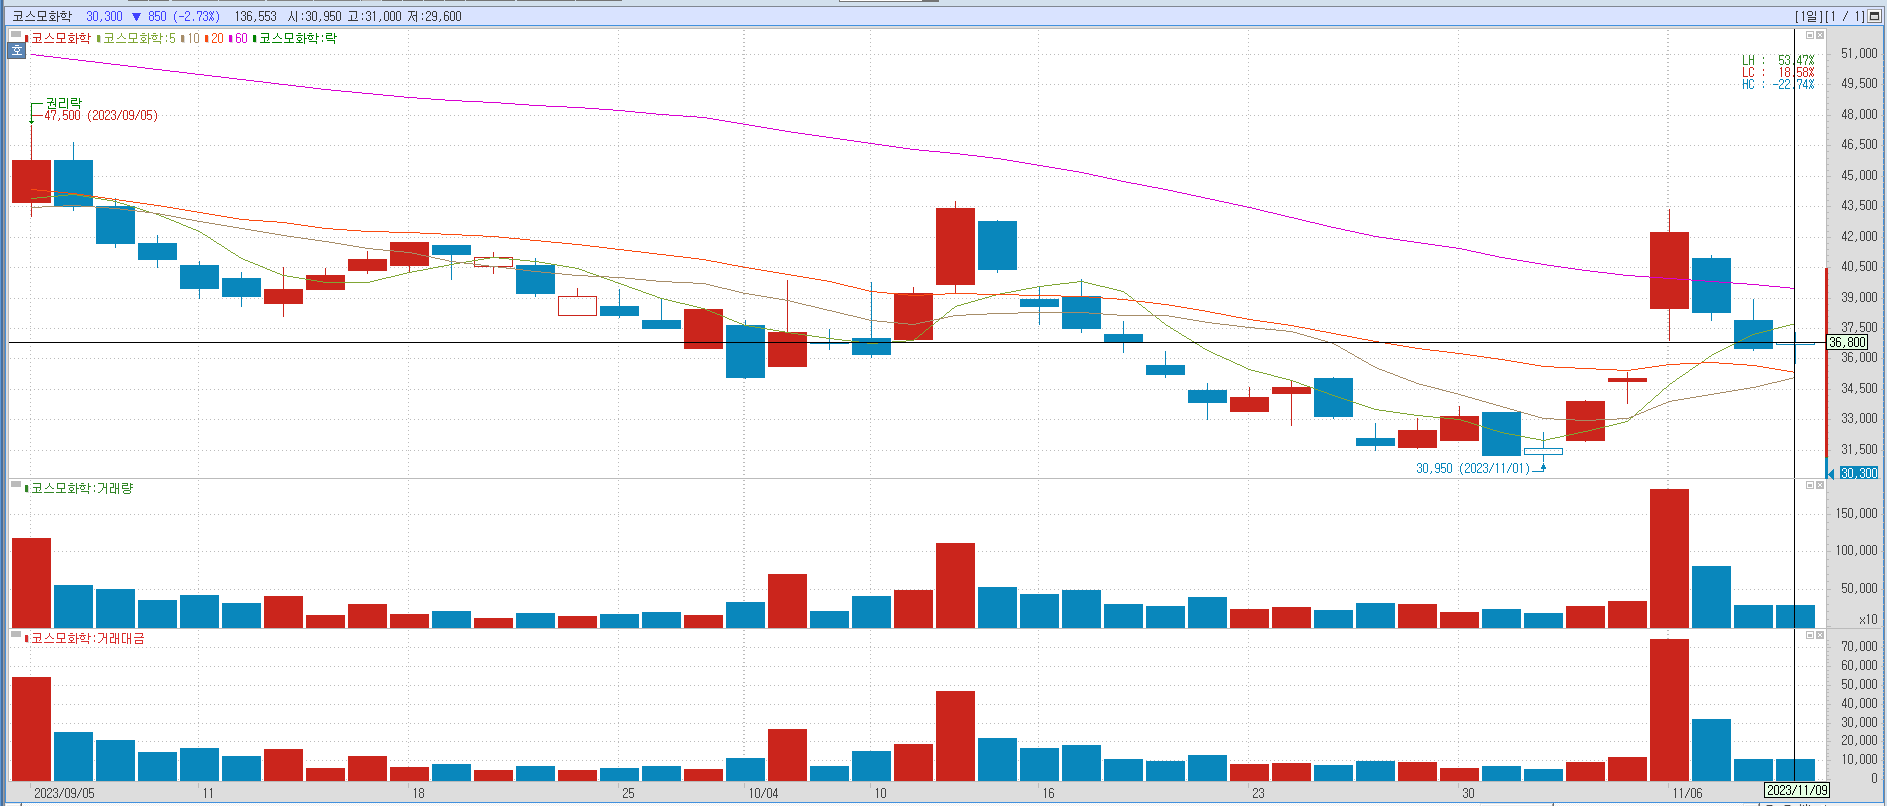
Task: Collapse the price chart pane
Action: [x=1809, y=35]
